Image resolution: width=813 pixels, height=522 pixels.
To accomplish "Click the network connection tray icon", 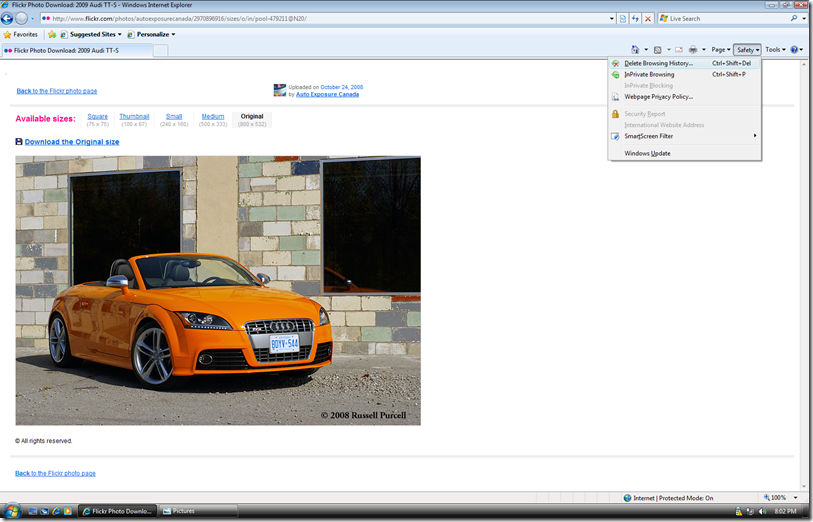I will pos(750,512).
